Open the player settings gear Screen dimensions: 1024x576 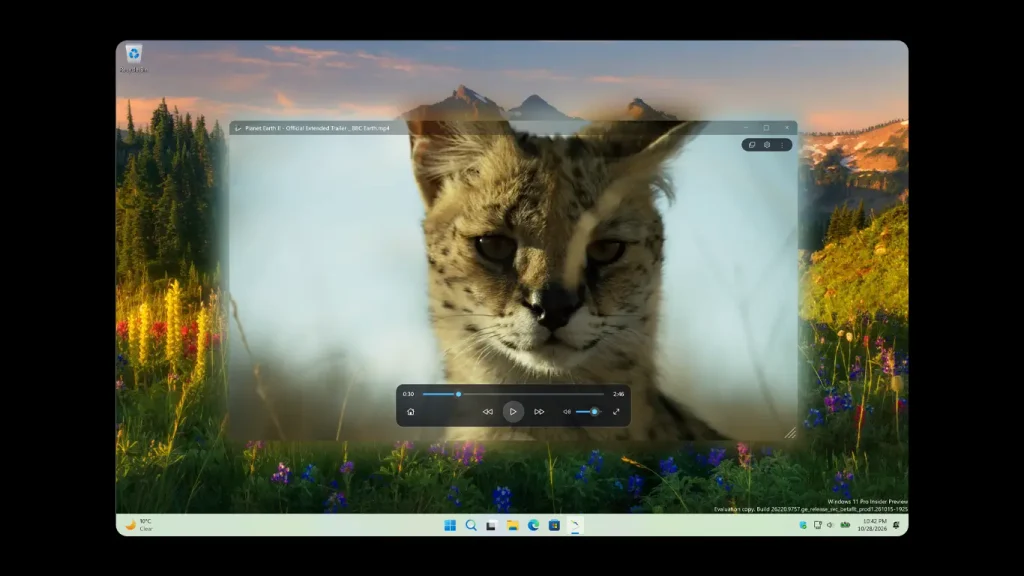point(767,145)
